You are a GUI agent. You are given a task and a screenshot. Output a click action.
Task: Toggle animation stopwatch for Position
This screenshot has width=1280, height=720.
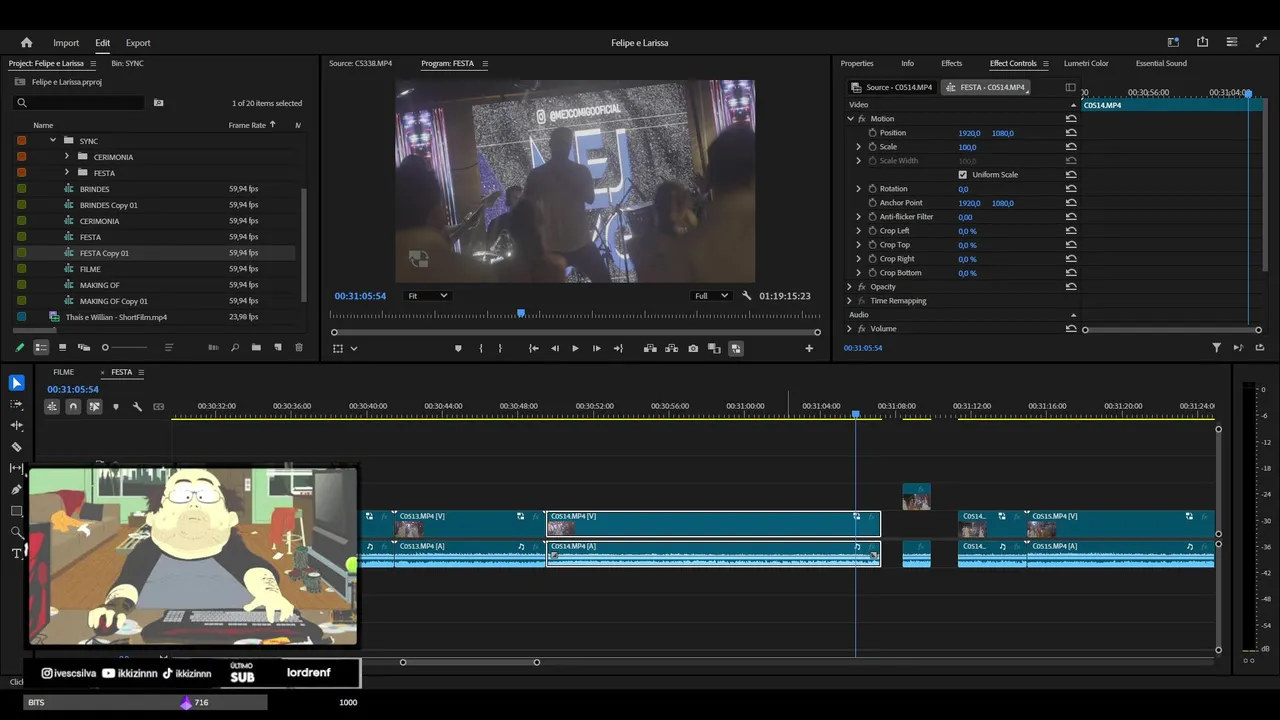click(872, 133)
